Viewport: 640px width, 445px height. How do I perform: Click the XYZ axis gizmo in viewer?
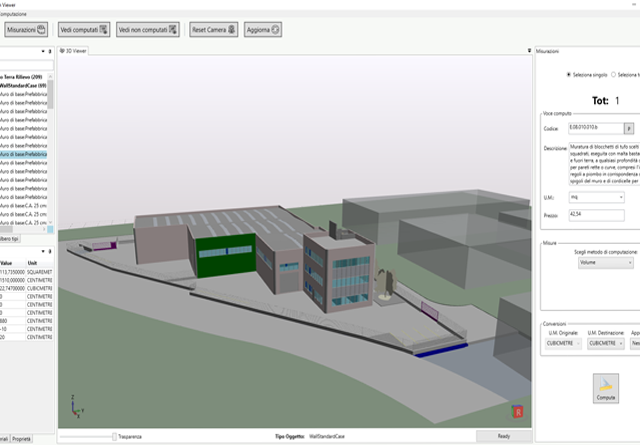click(x=76, y=406)
